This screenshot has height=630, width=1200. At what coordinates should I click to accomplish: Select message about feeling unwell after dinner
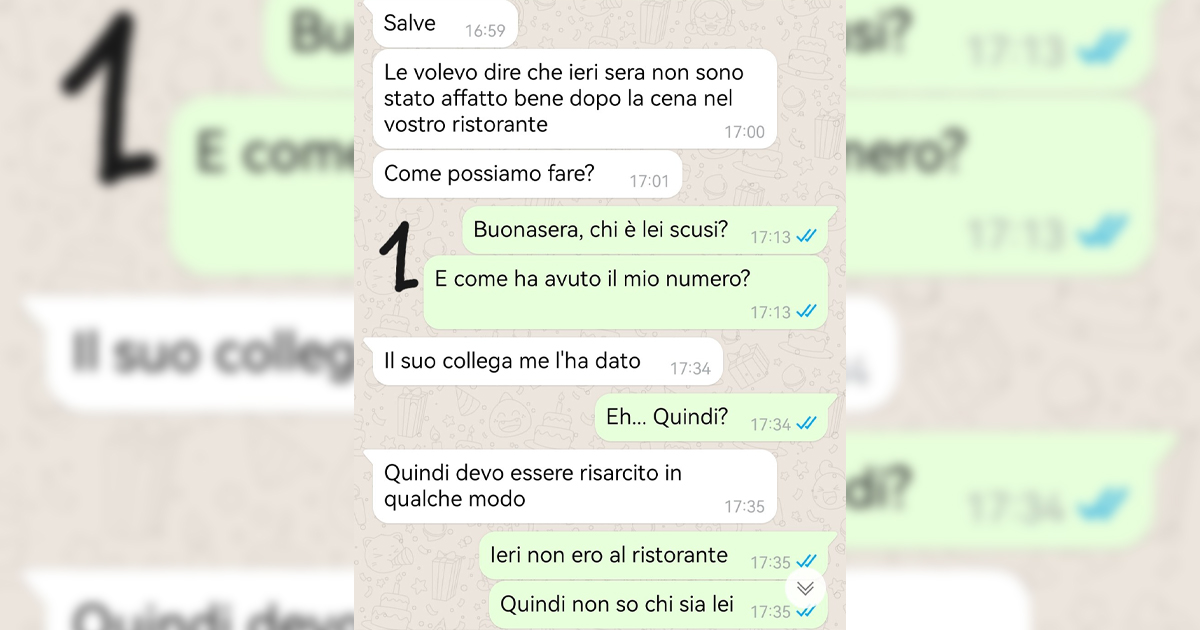pos(575,99)
